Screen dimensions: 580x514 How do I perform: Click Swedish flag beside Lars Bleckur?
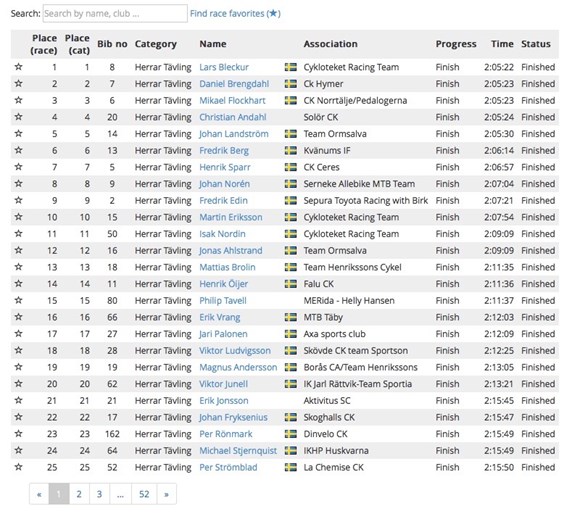click(291, 67)
